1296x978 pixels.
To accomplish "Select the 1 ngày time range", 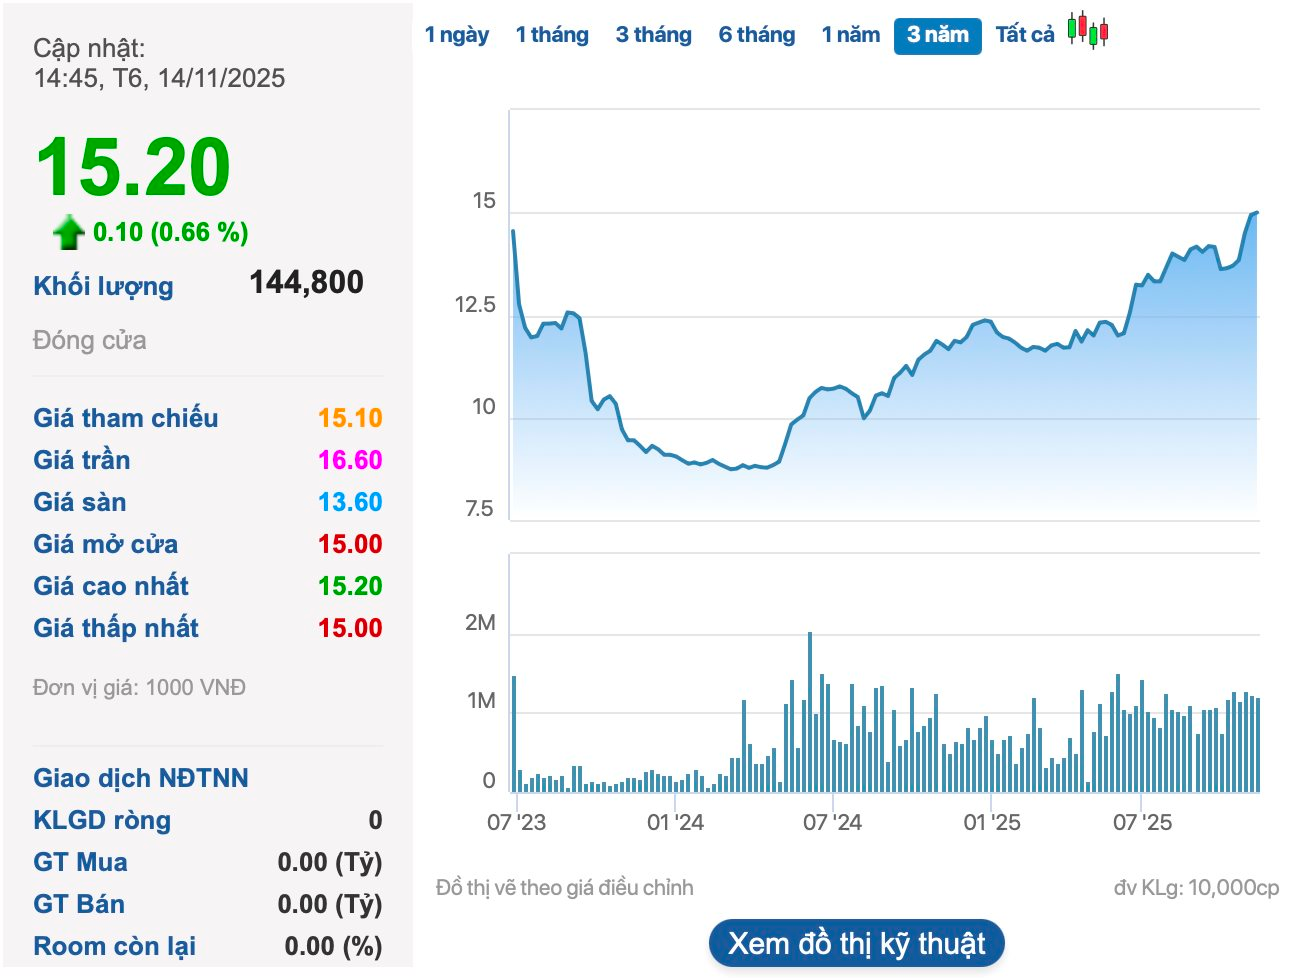I will (x=456, y=35).
